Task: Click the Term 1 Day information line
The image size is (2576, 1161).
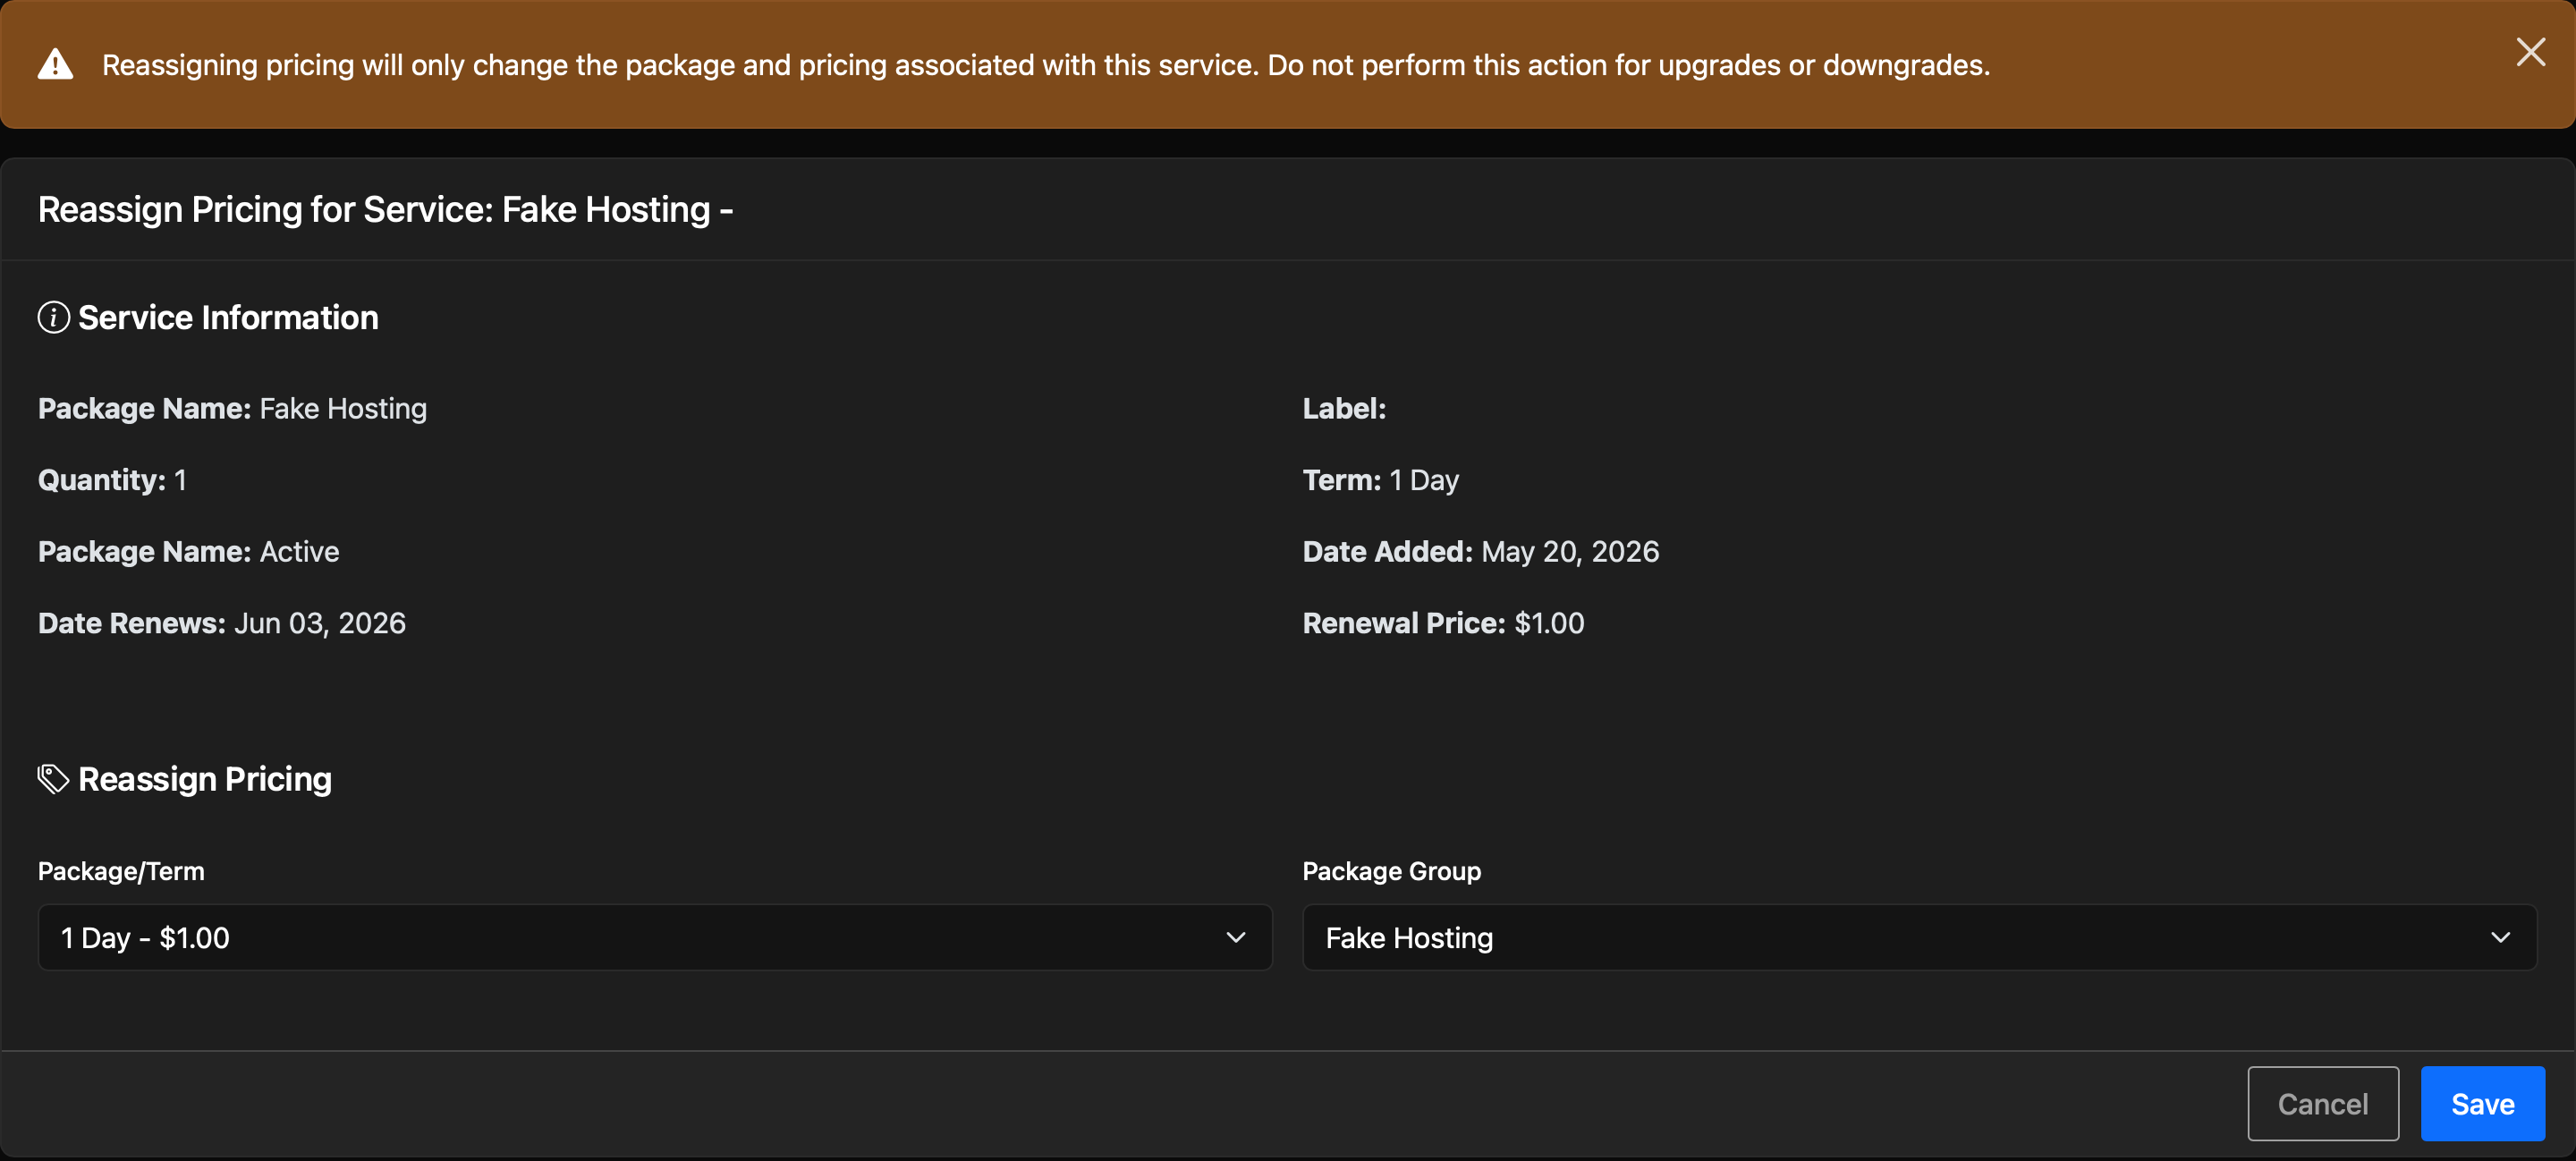Action: pos(1380,480)
